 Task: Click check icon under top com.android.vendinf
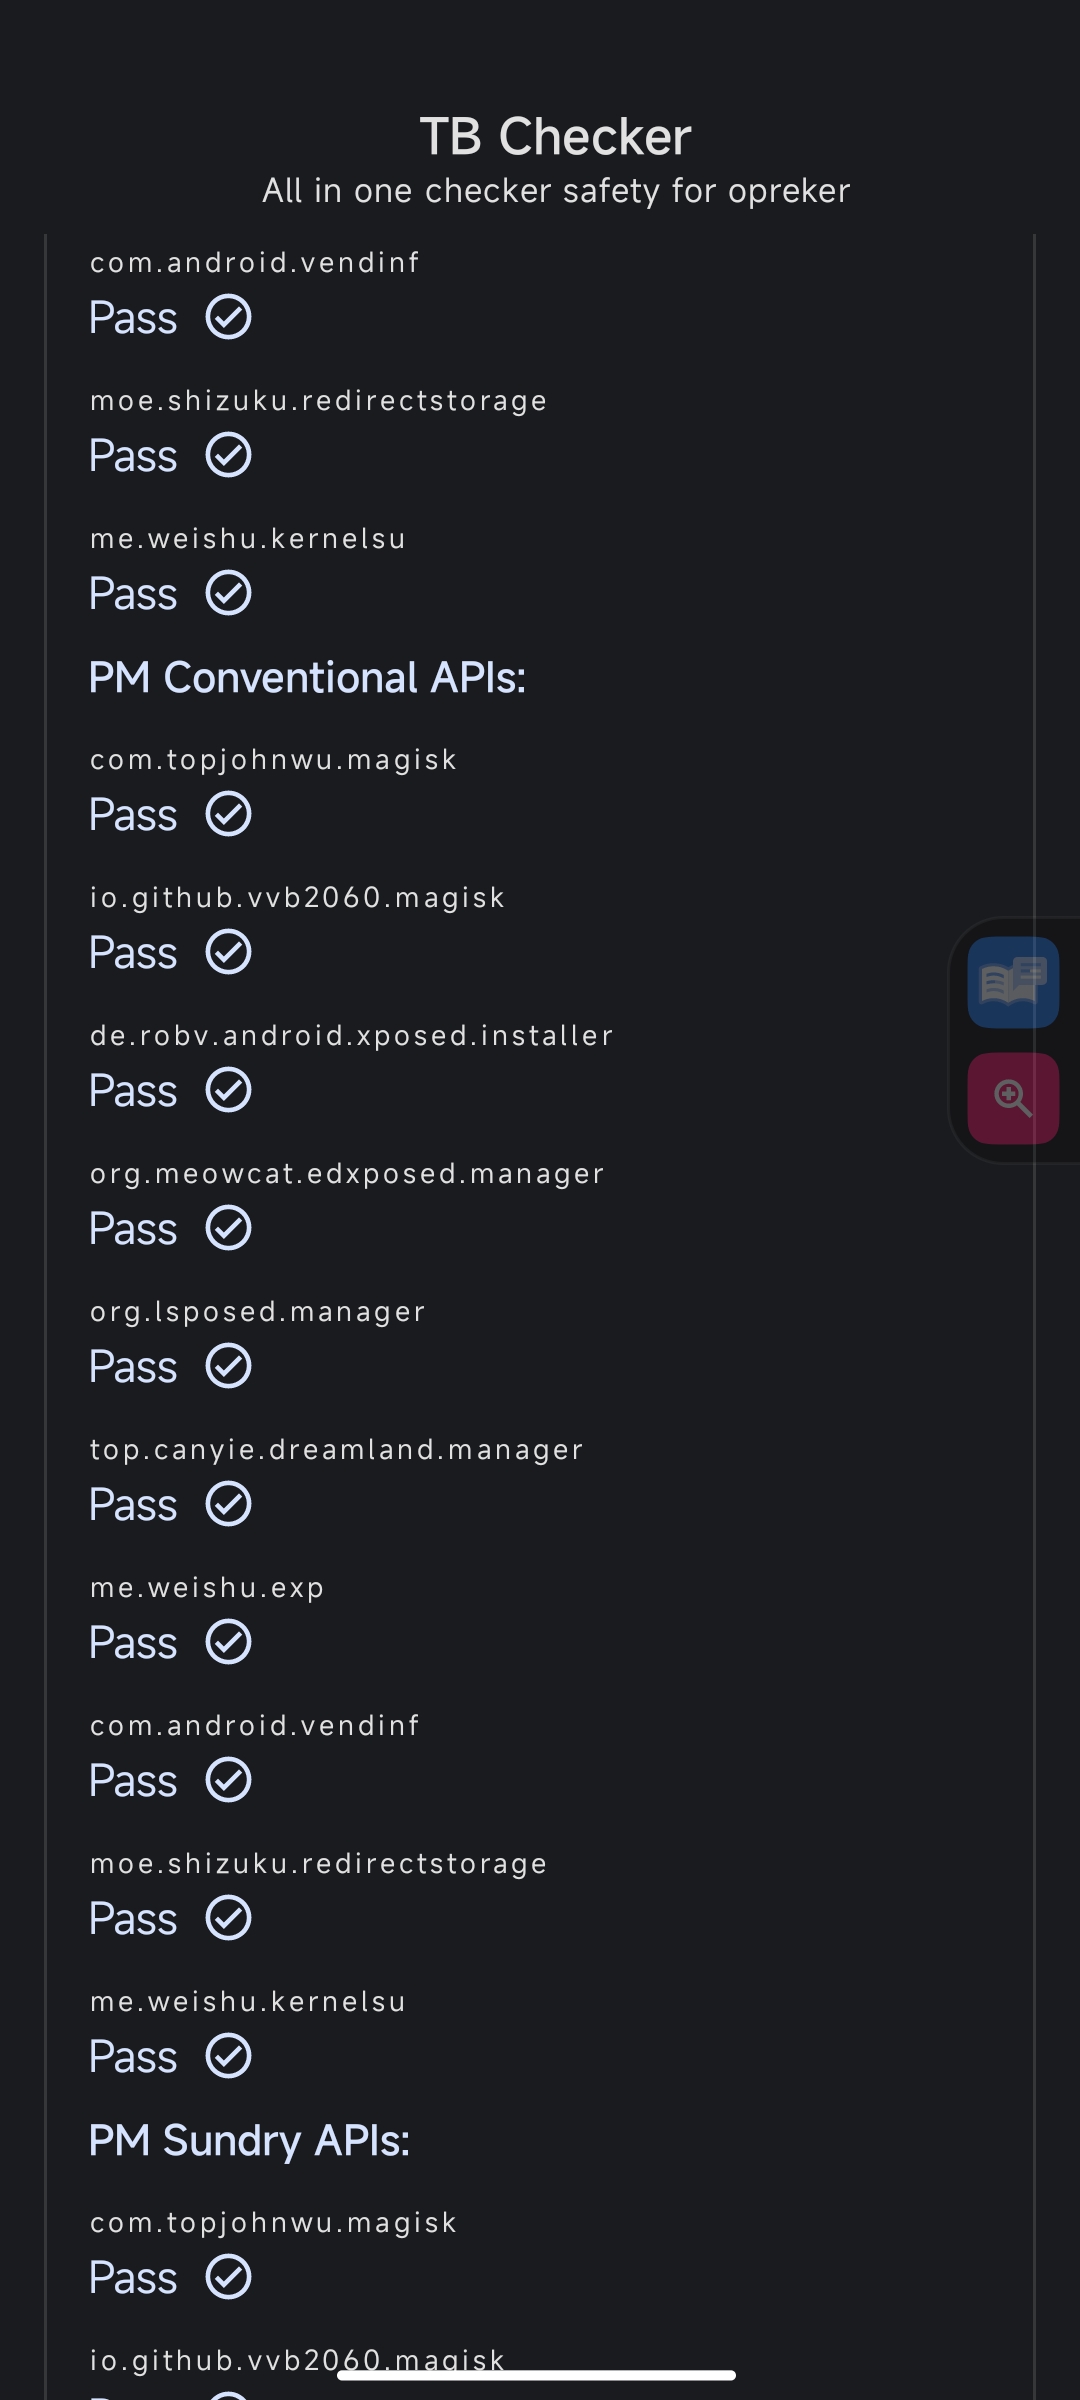pyautogui.click(x=228, y=317)
